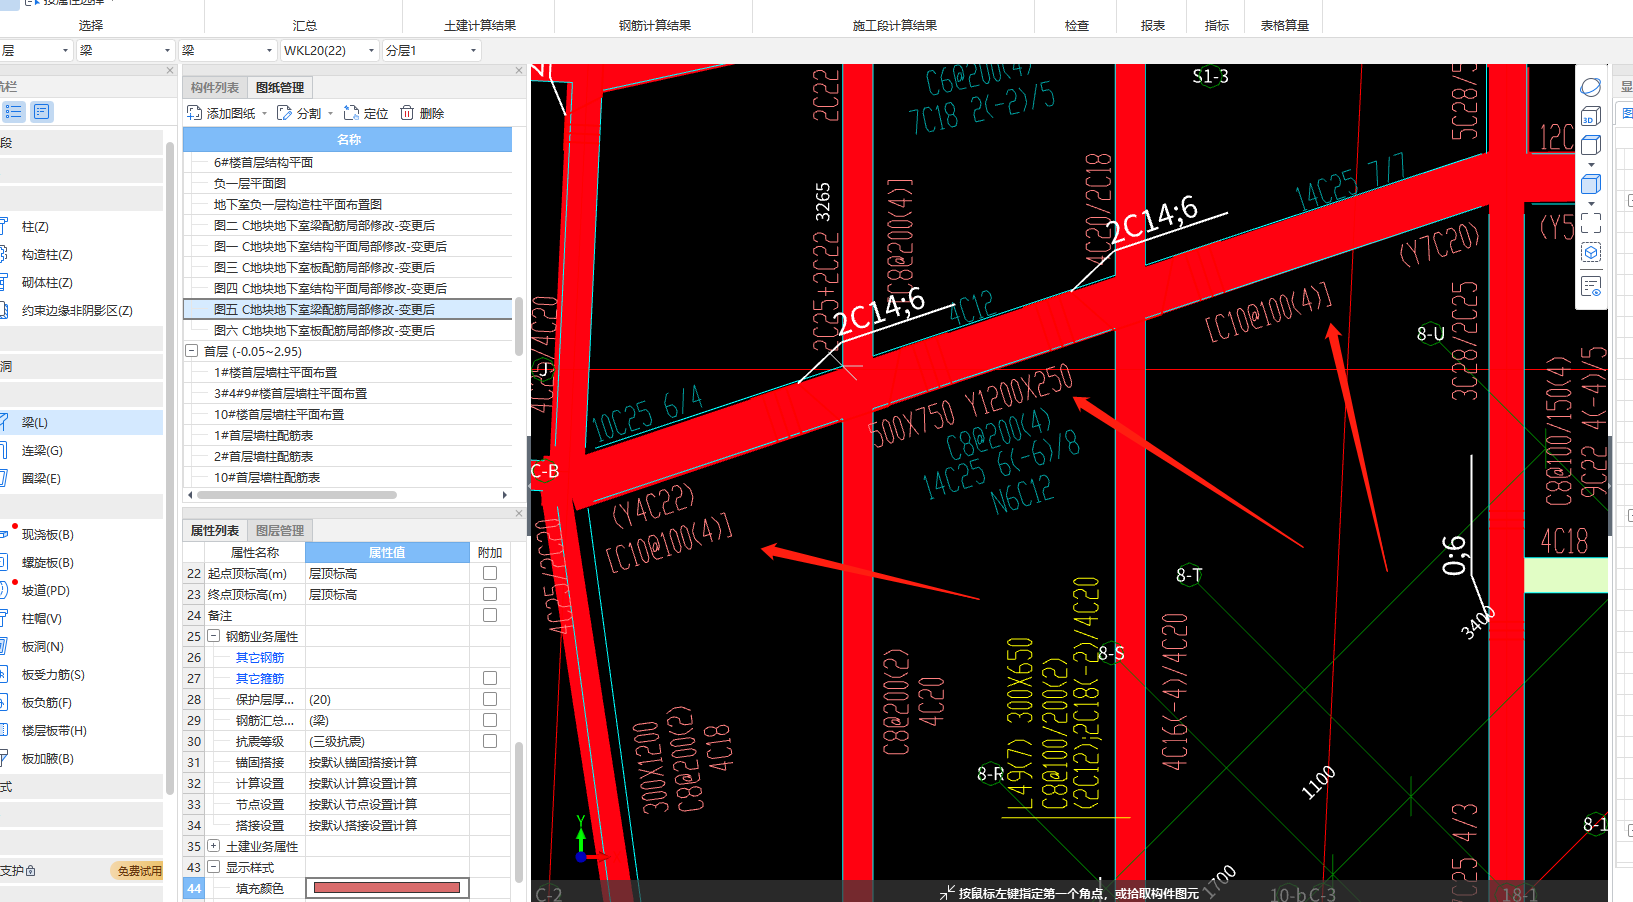Open 土建计算结果 ribbon group

point(480,25)
